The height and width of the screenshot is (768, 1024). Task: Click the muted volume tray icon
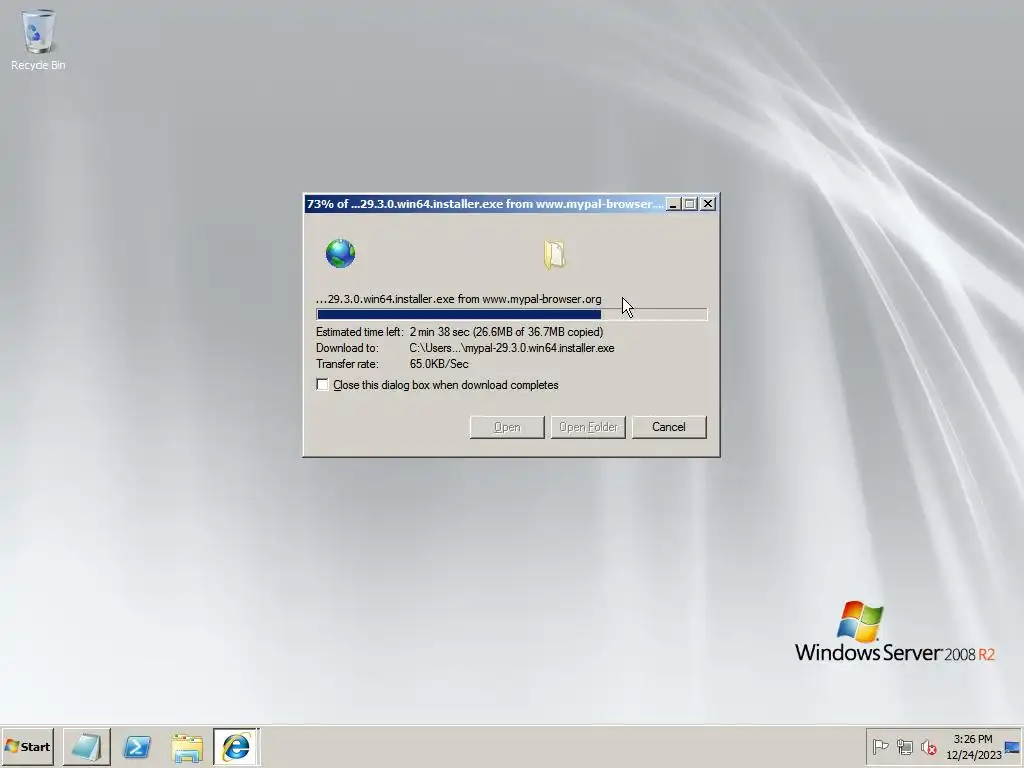coord(928,746)
